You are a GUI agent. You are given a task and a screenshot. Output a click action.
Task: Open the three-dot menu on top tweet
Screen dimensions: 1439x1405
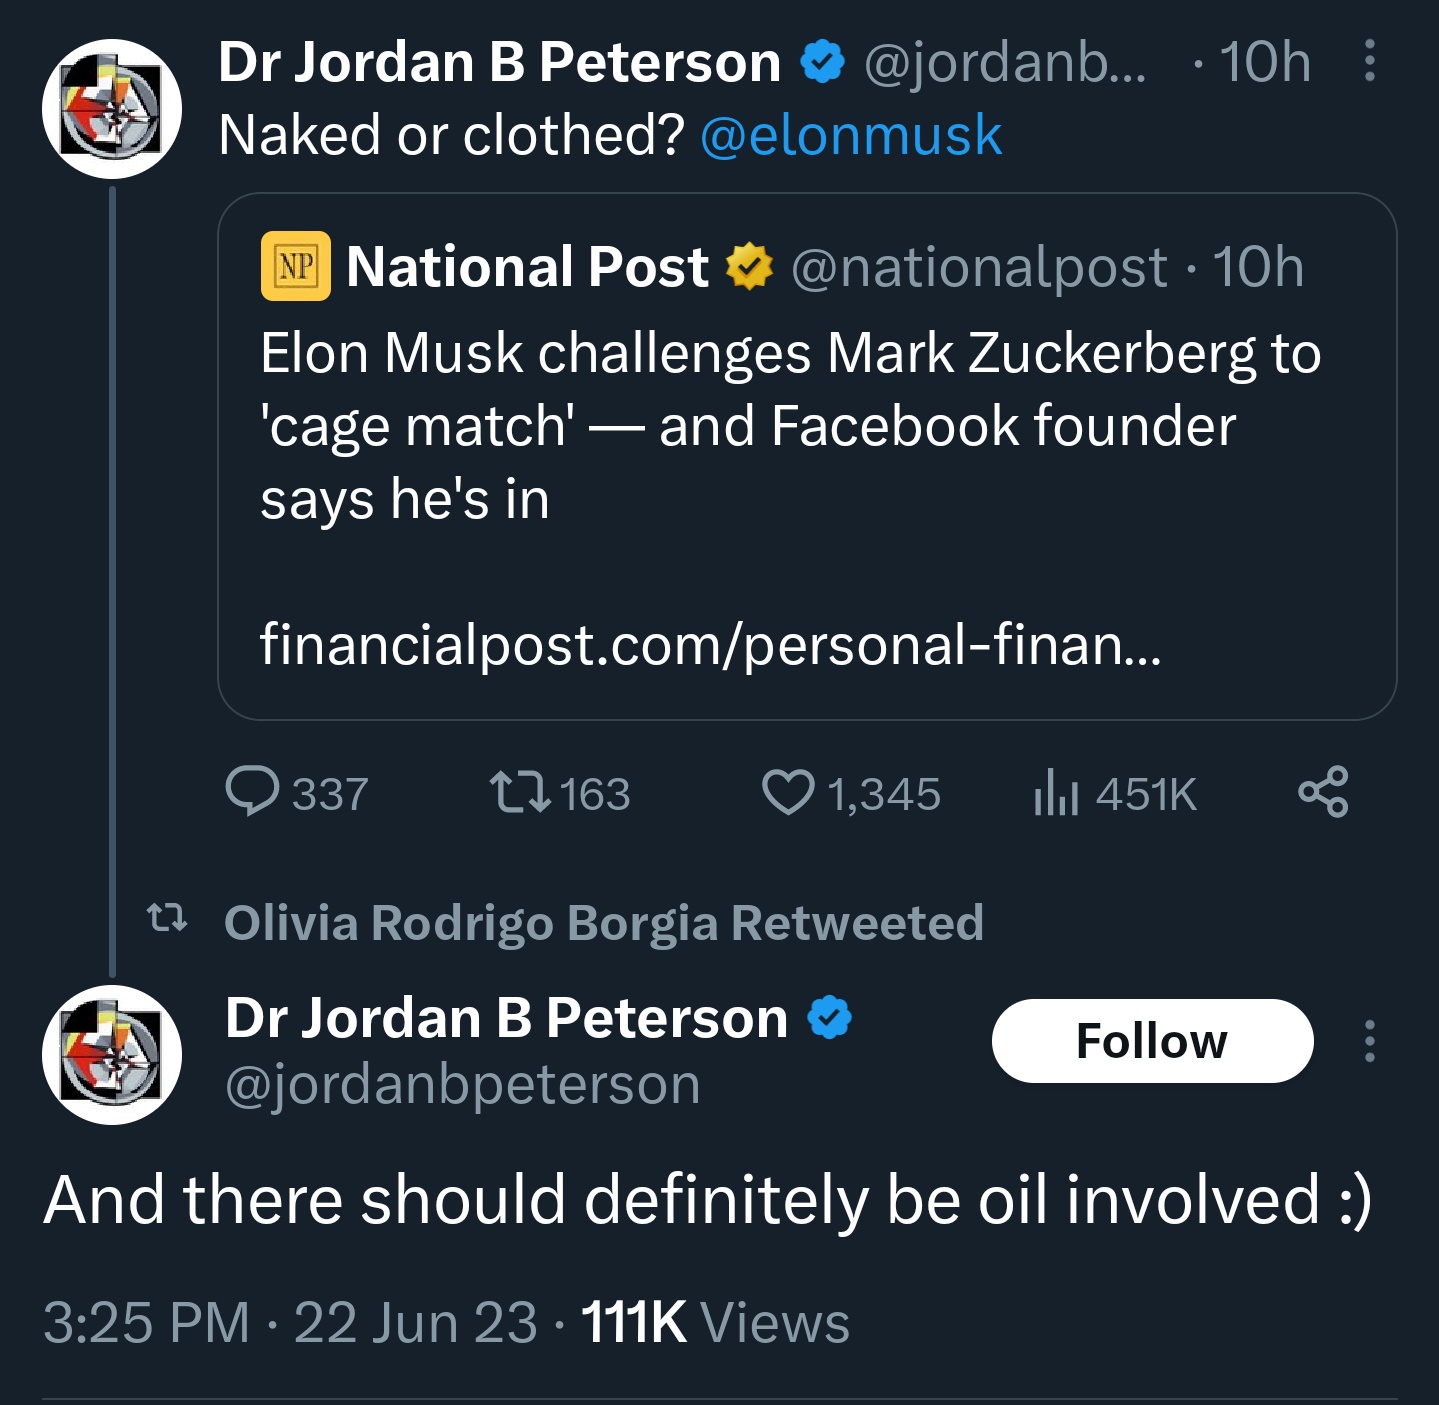pyautogui.click(x=1370, y=61)
